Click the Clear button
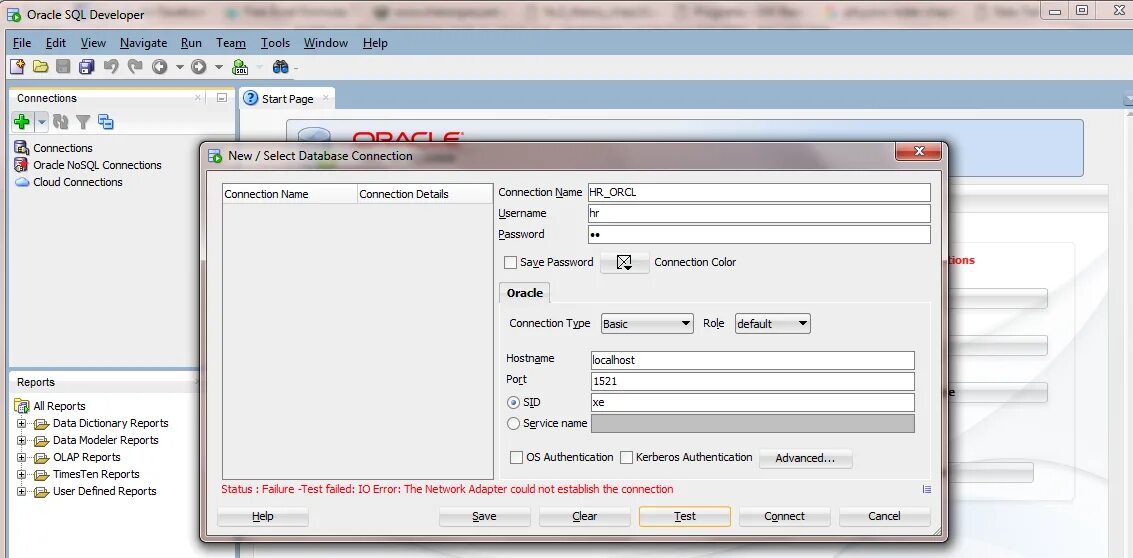This screenshot has height=558, width=1133. point(585,516)
